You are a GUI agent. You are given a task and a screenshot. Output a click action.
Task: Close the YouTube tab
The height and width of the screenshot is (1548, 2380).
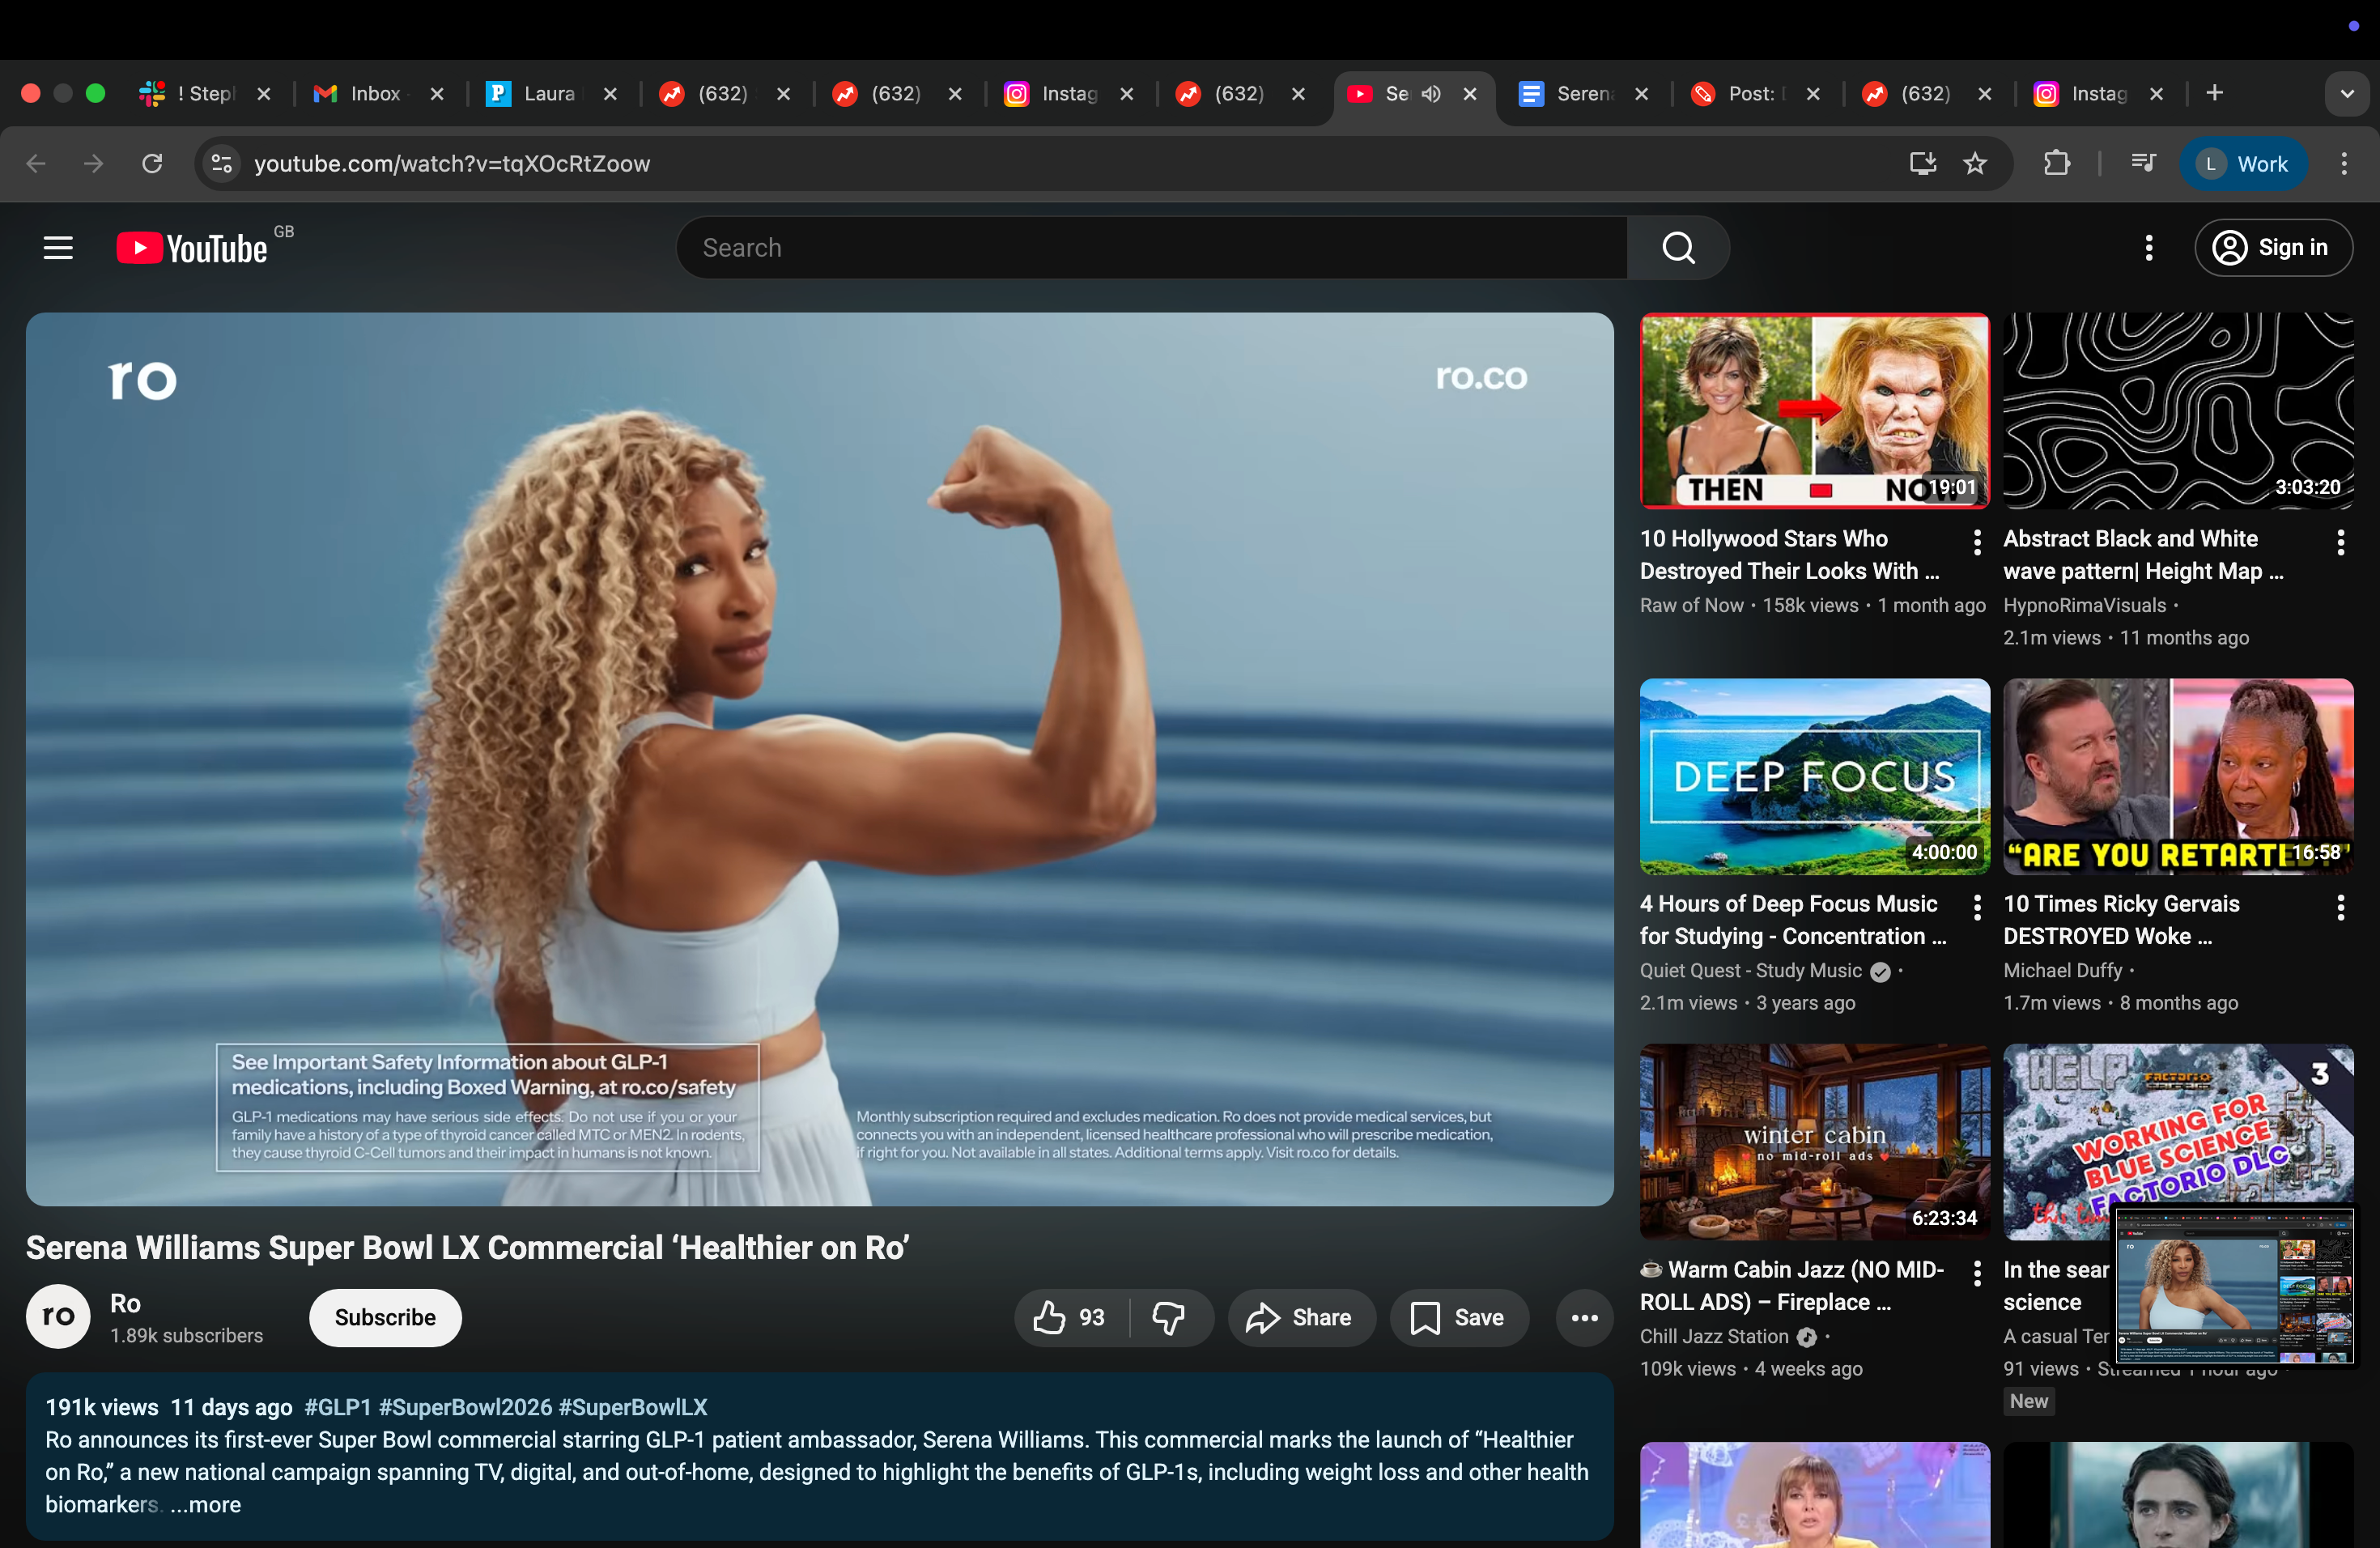tap(1470, 93)
